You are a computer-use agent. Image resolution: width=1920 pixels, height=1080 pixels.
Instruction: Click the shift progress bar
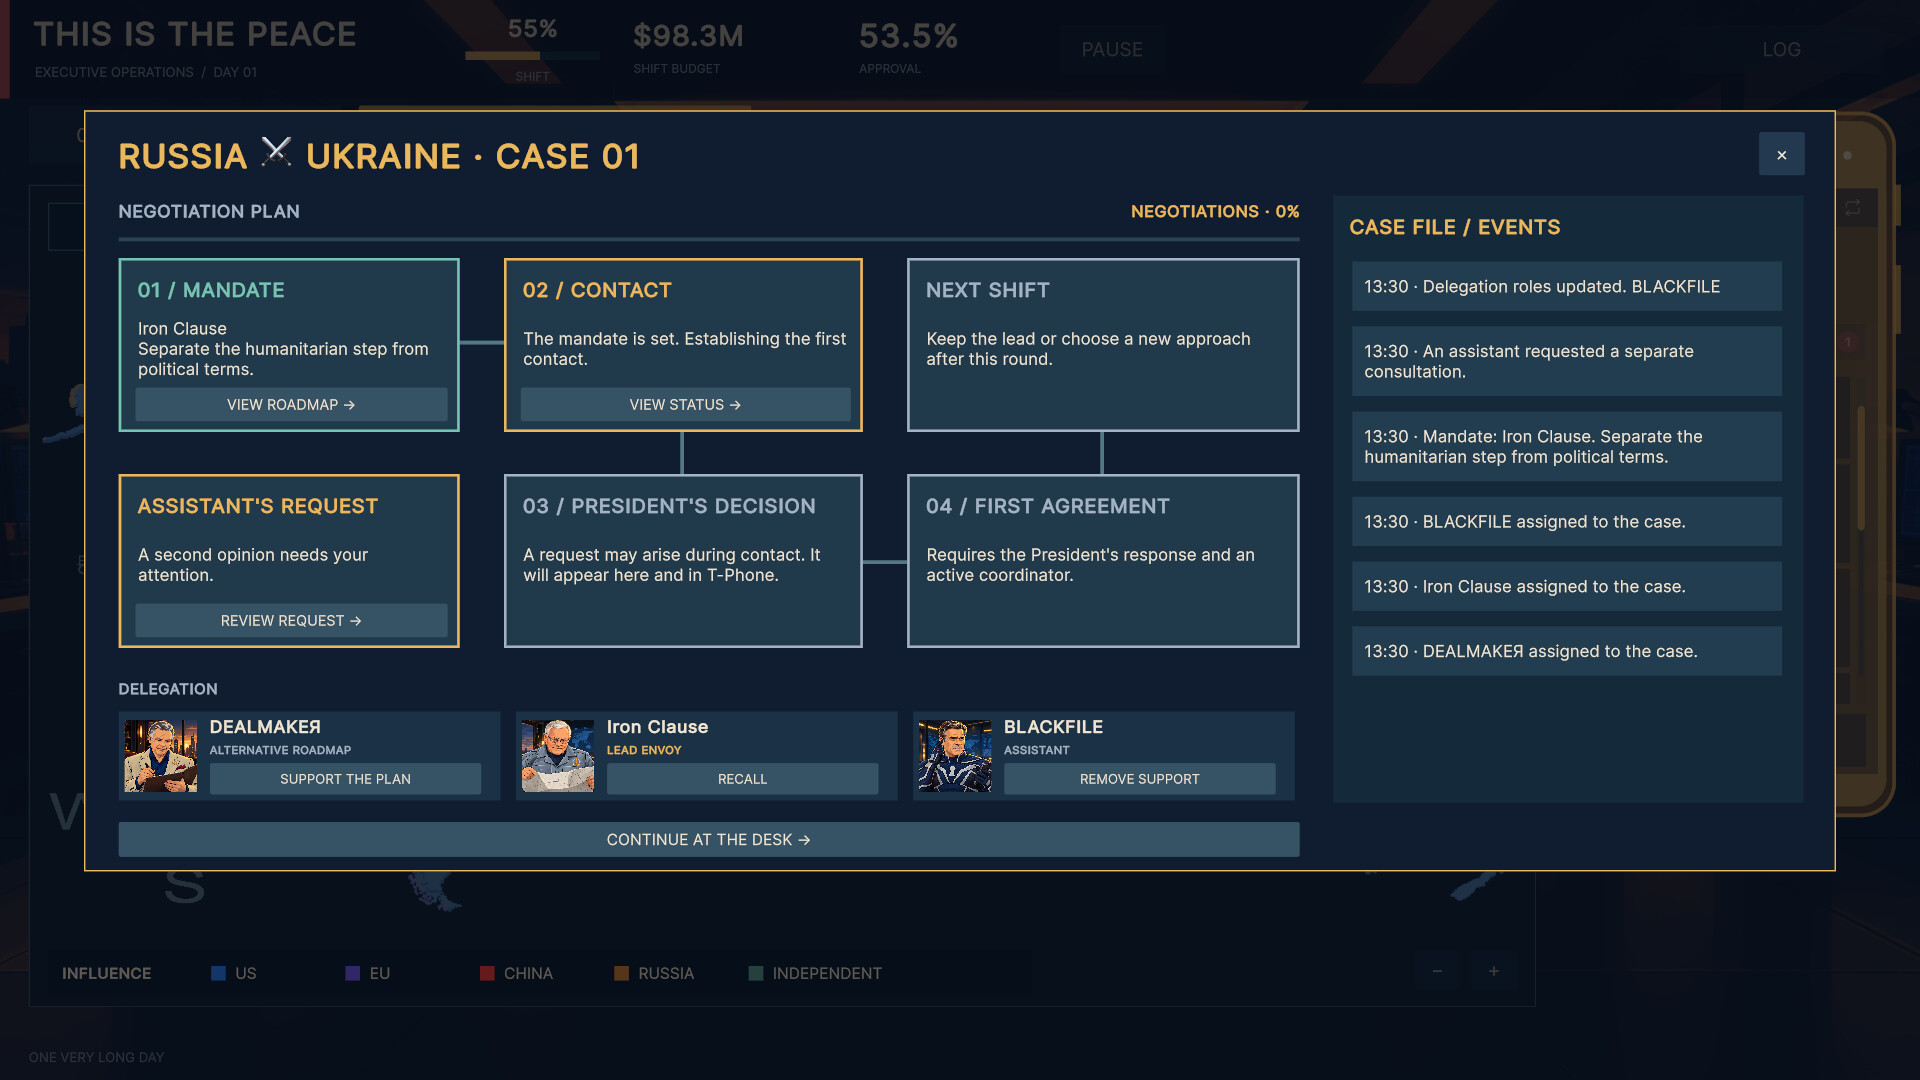[x=532, y=56]
